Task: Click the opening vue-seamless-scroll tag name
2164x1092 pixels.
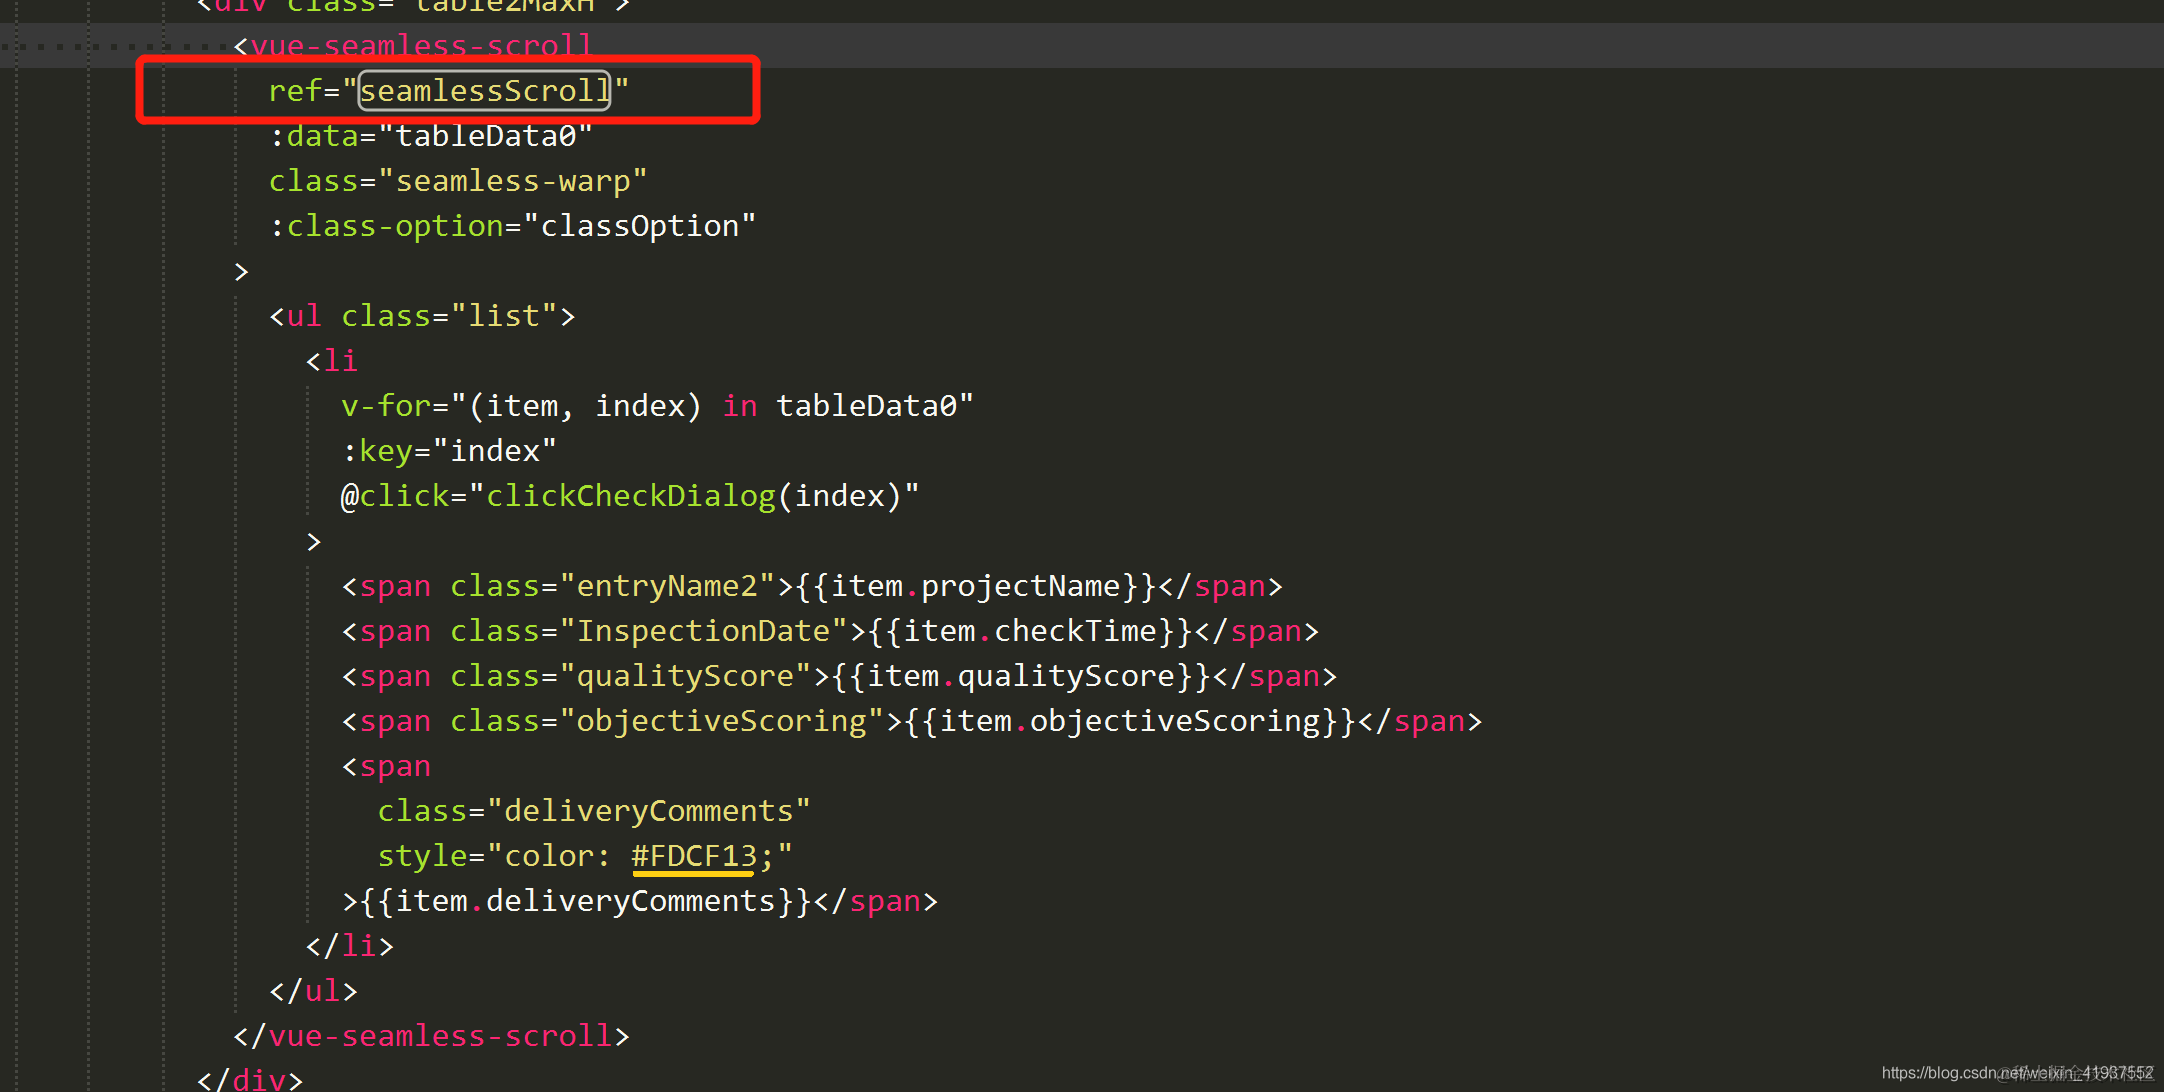Action: [421, 46]
